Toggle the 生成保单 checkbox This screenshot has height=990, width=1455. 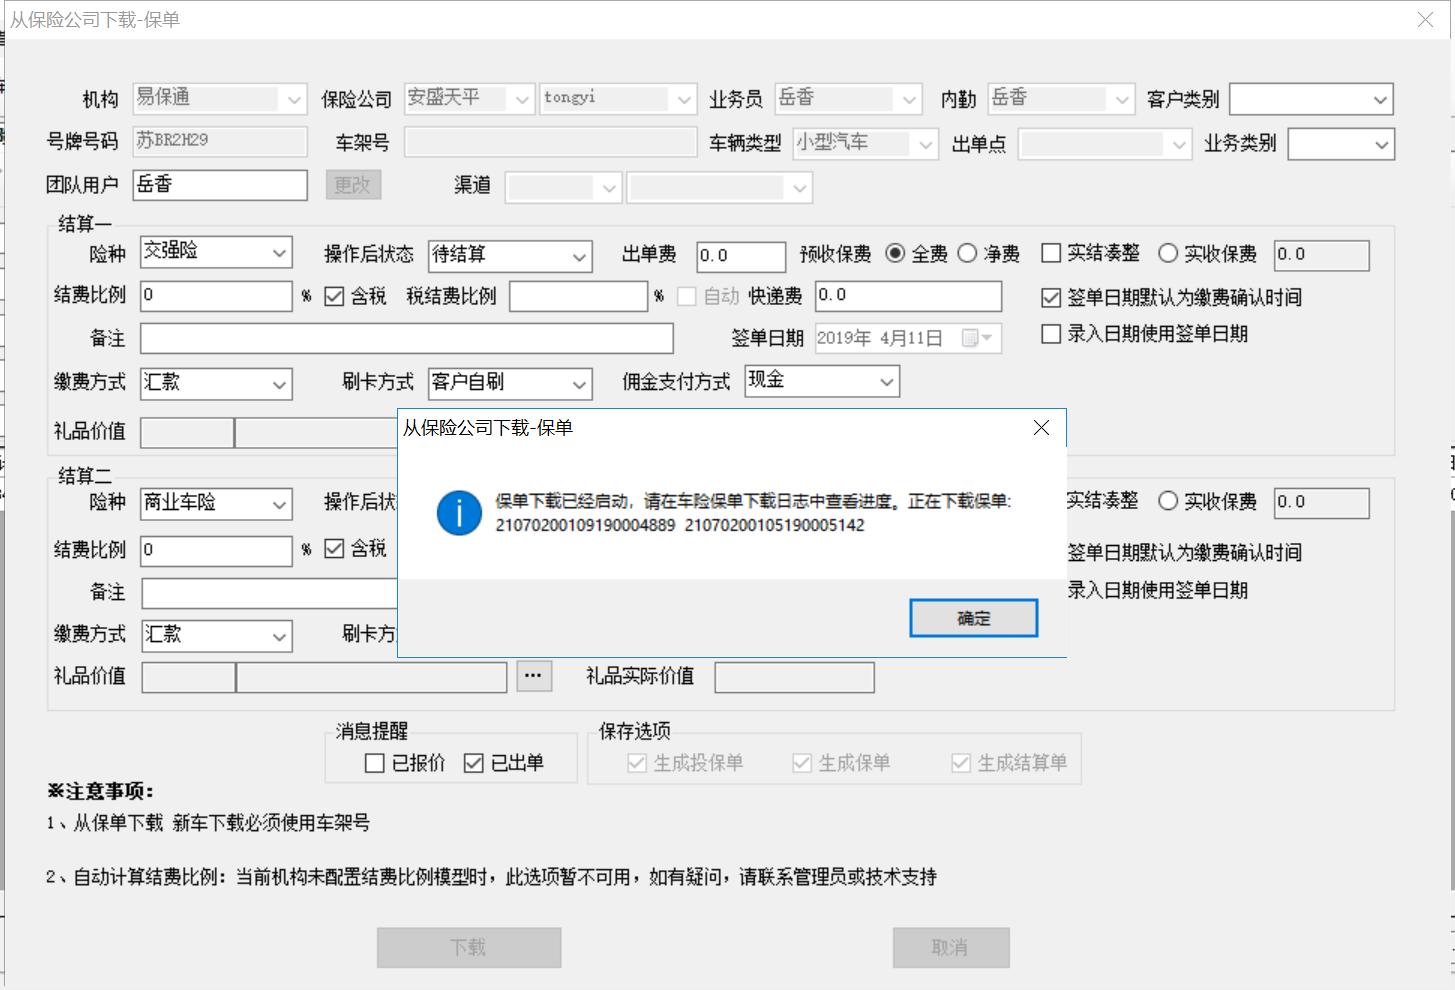click(x=802, y=763)
